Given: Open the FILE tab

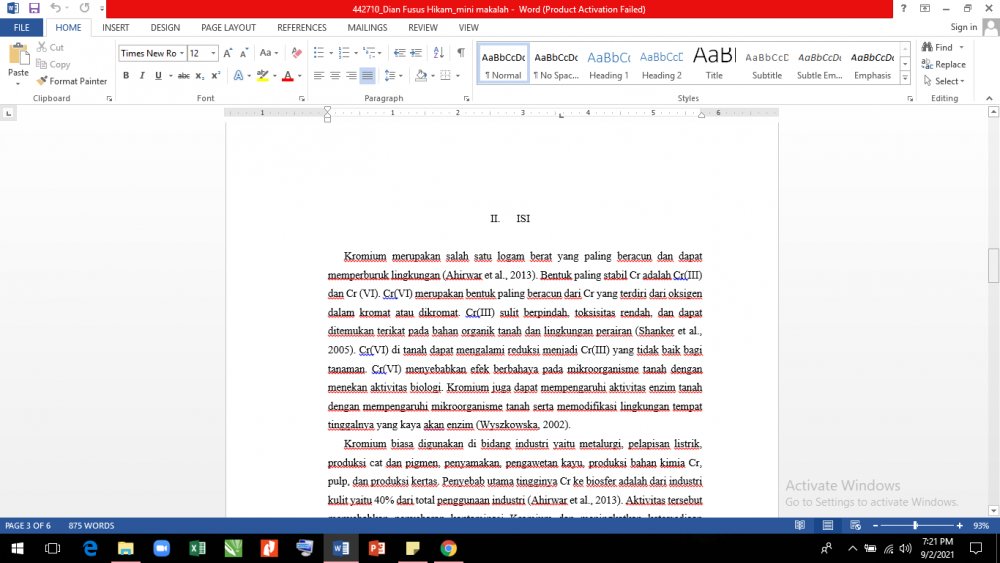Looking at the screenshot, I should [22, 27].
